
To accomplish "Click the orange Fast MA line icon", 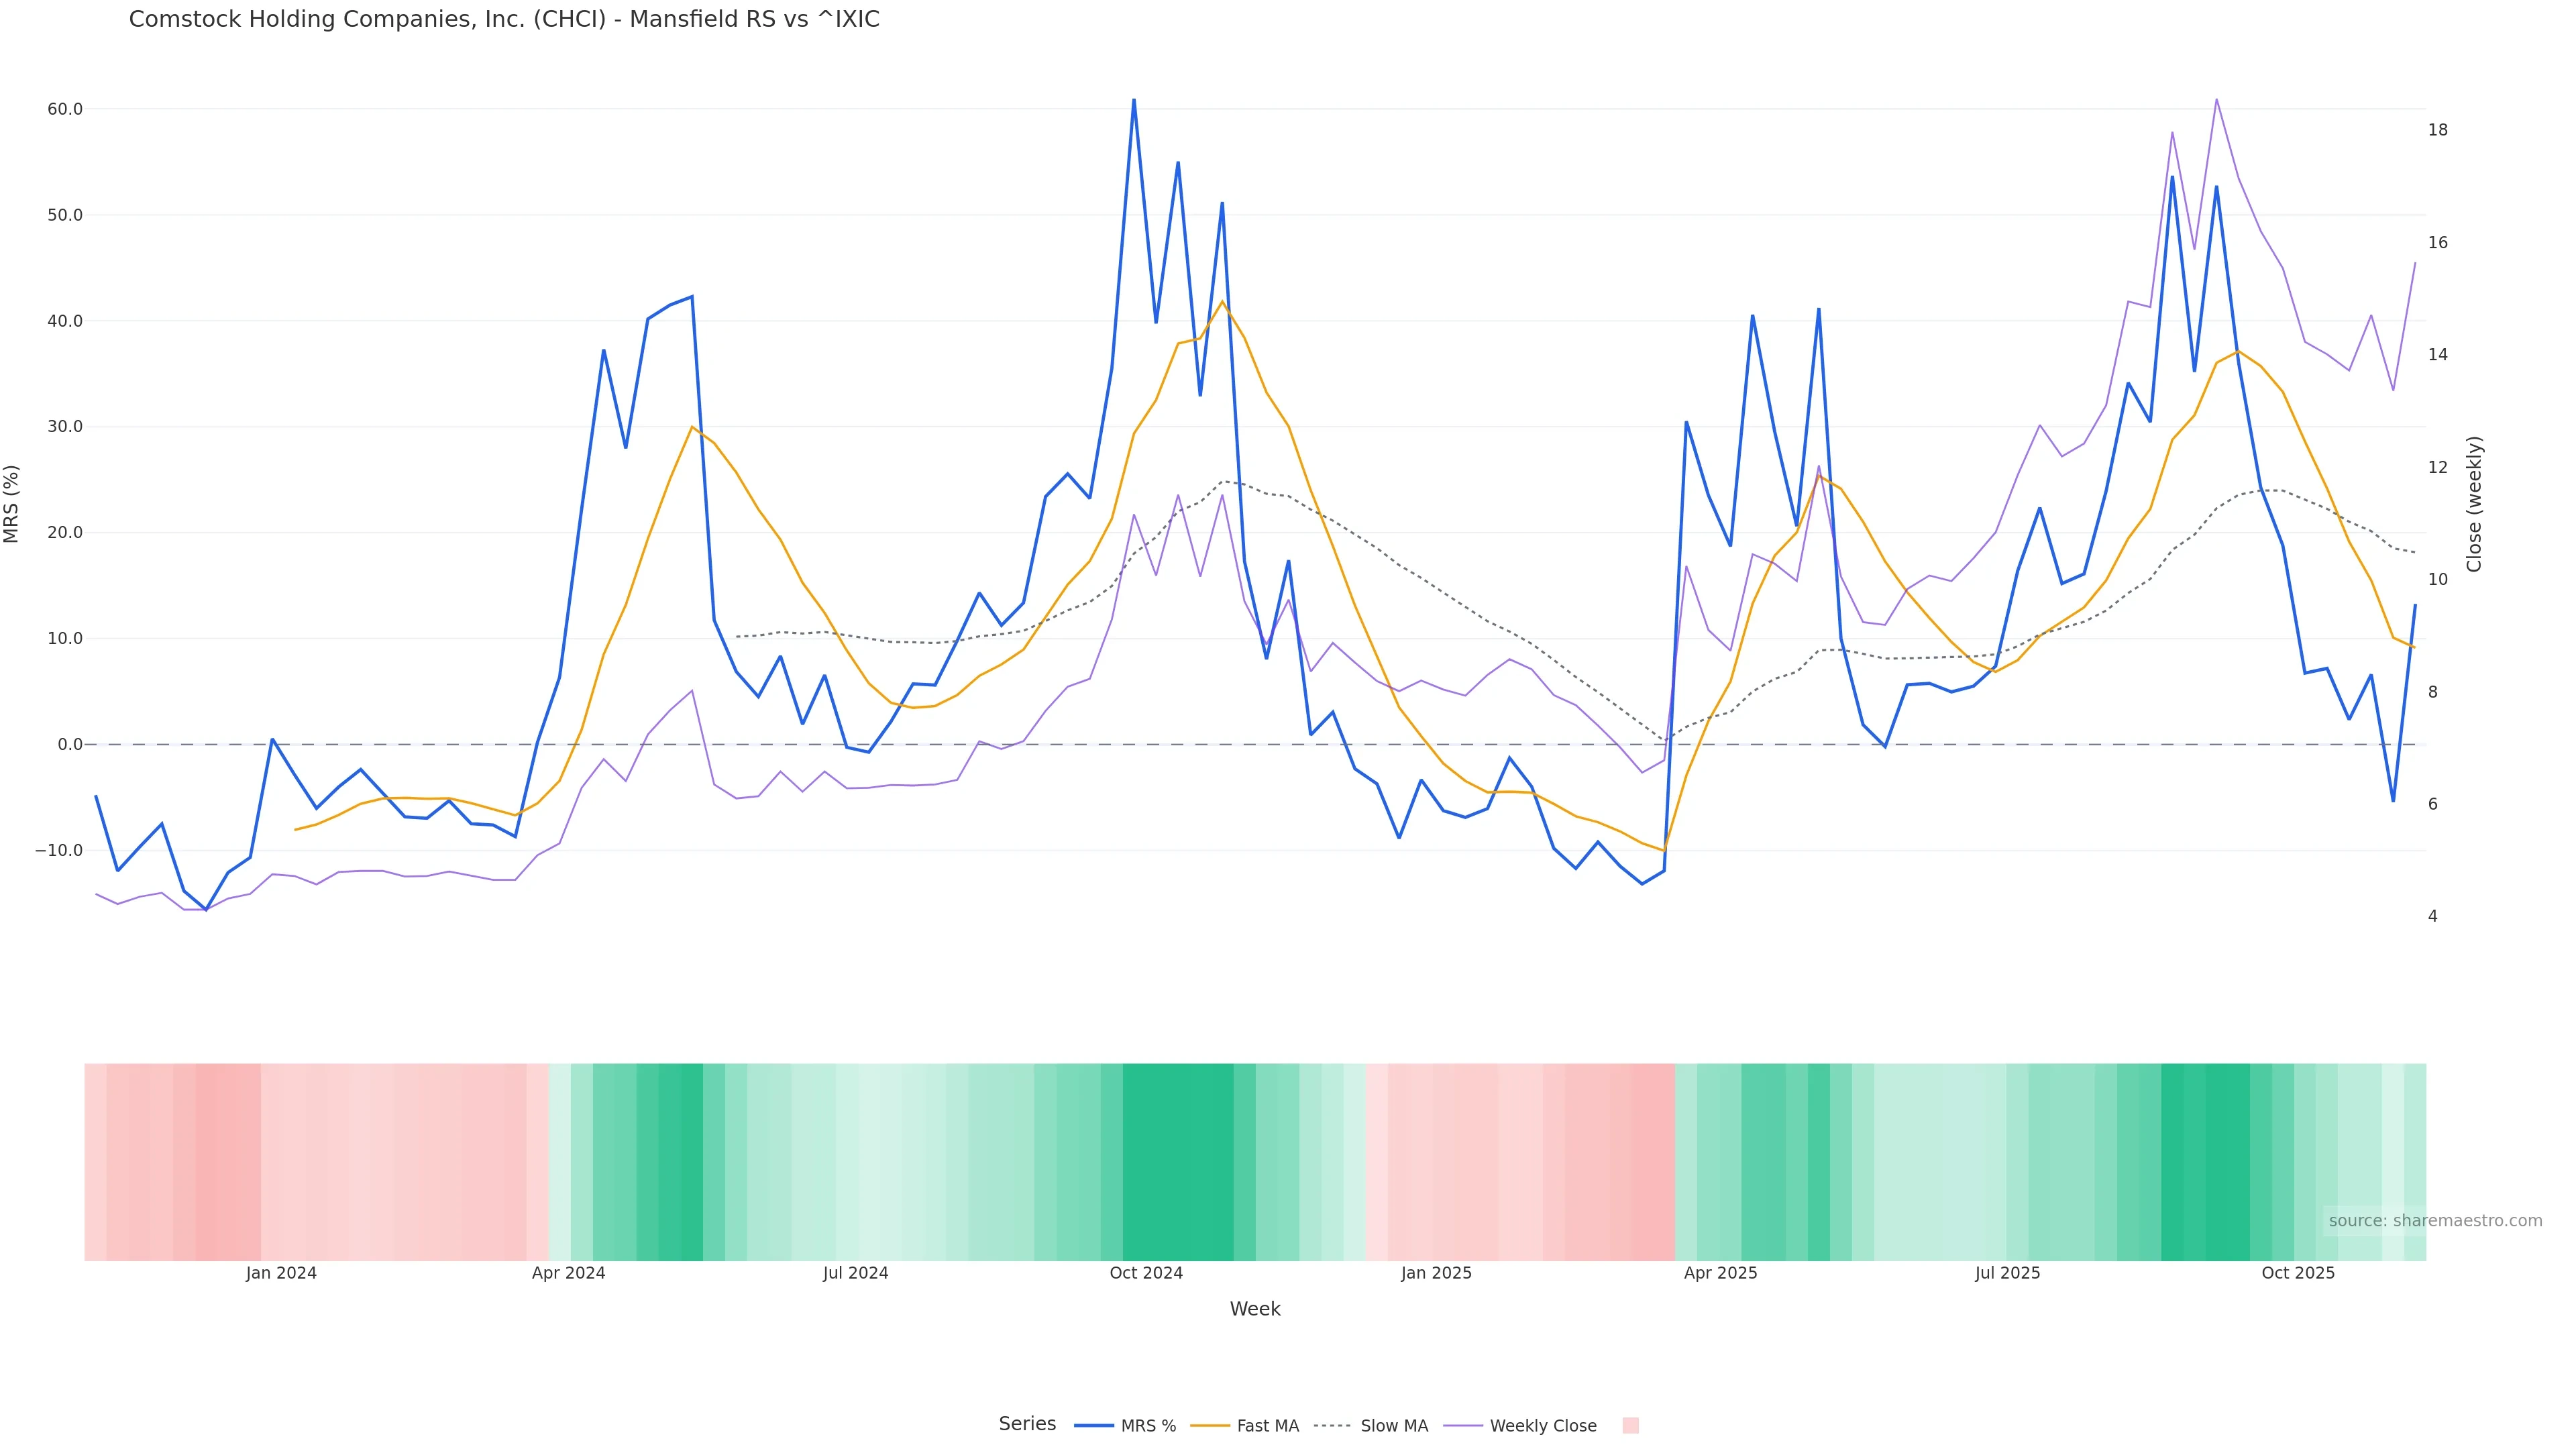I will 1210,1426.
